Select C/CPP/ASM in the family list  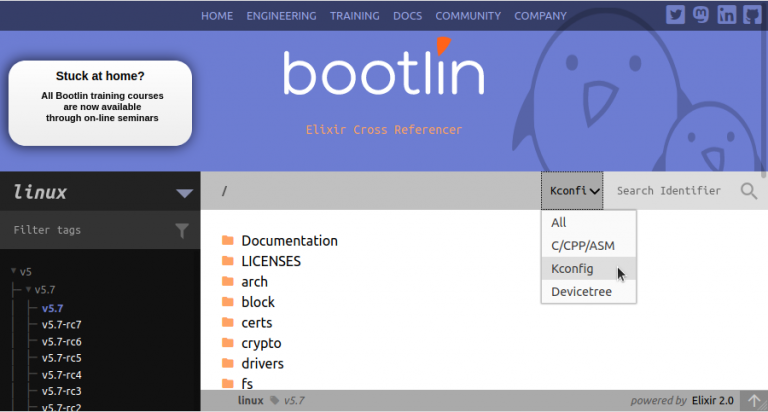coord(589,245)
